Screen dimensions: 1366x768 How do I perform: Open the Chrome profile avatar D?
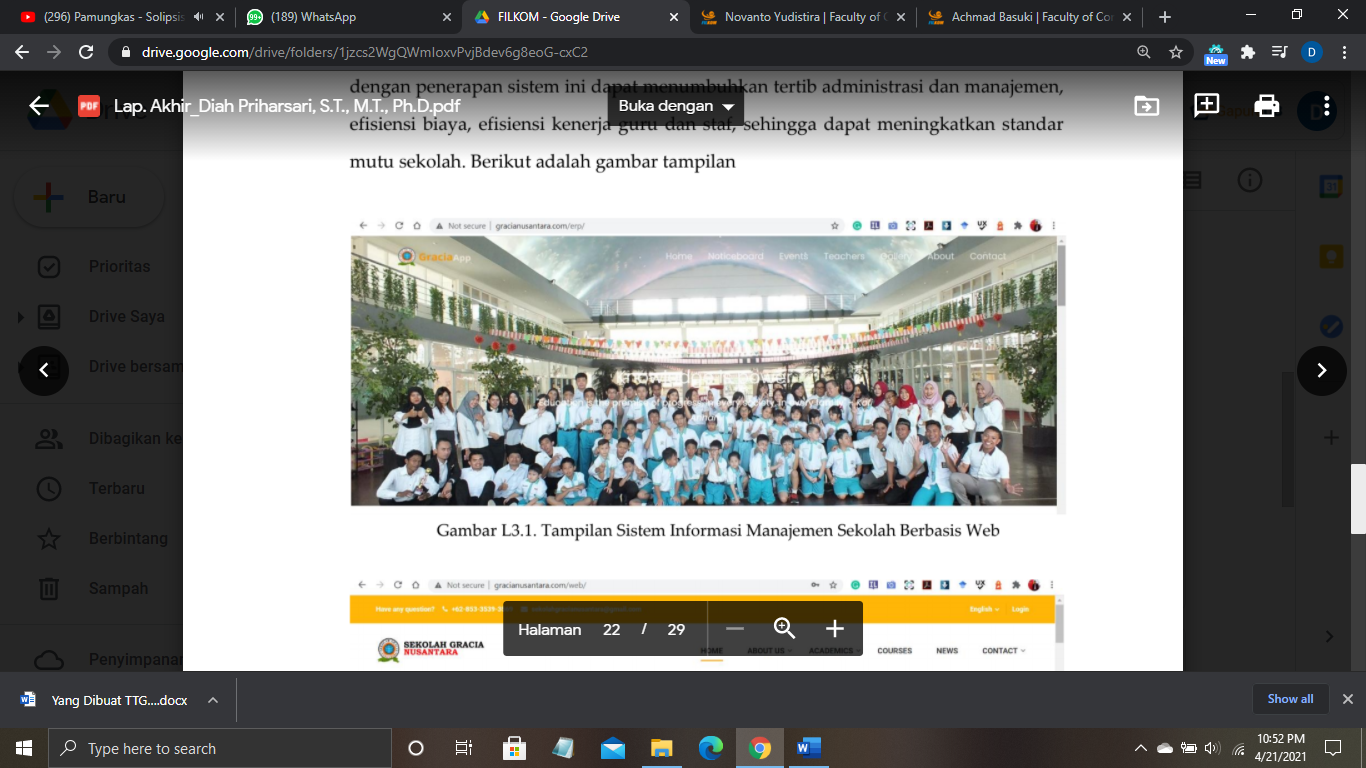1311,52
